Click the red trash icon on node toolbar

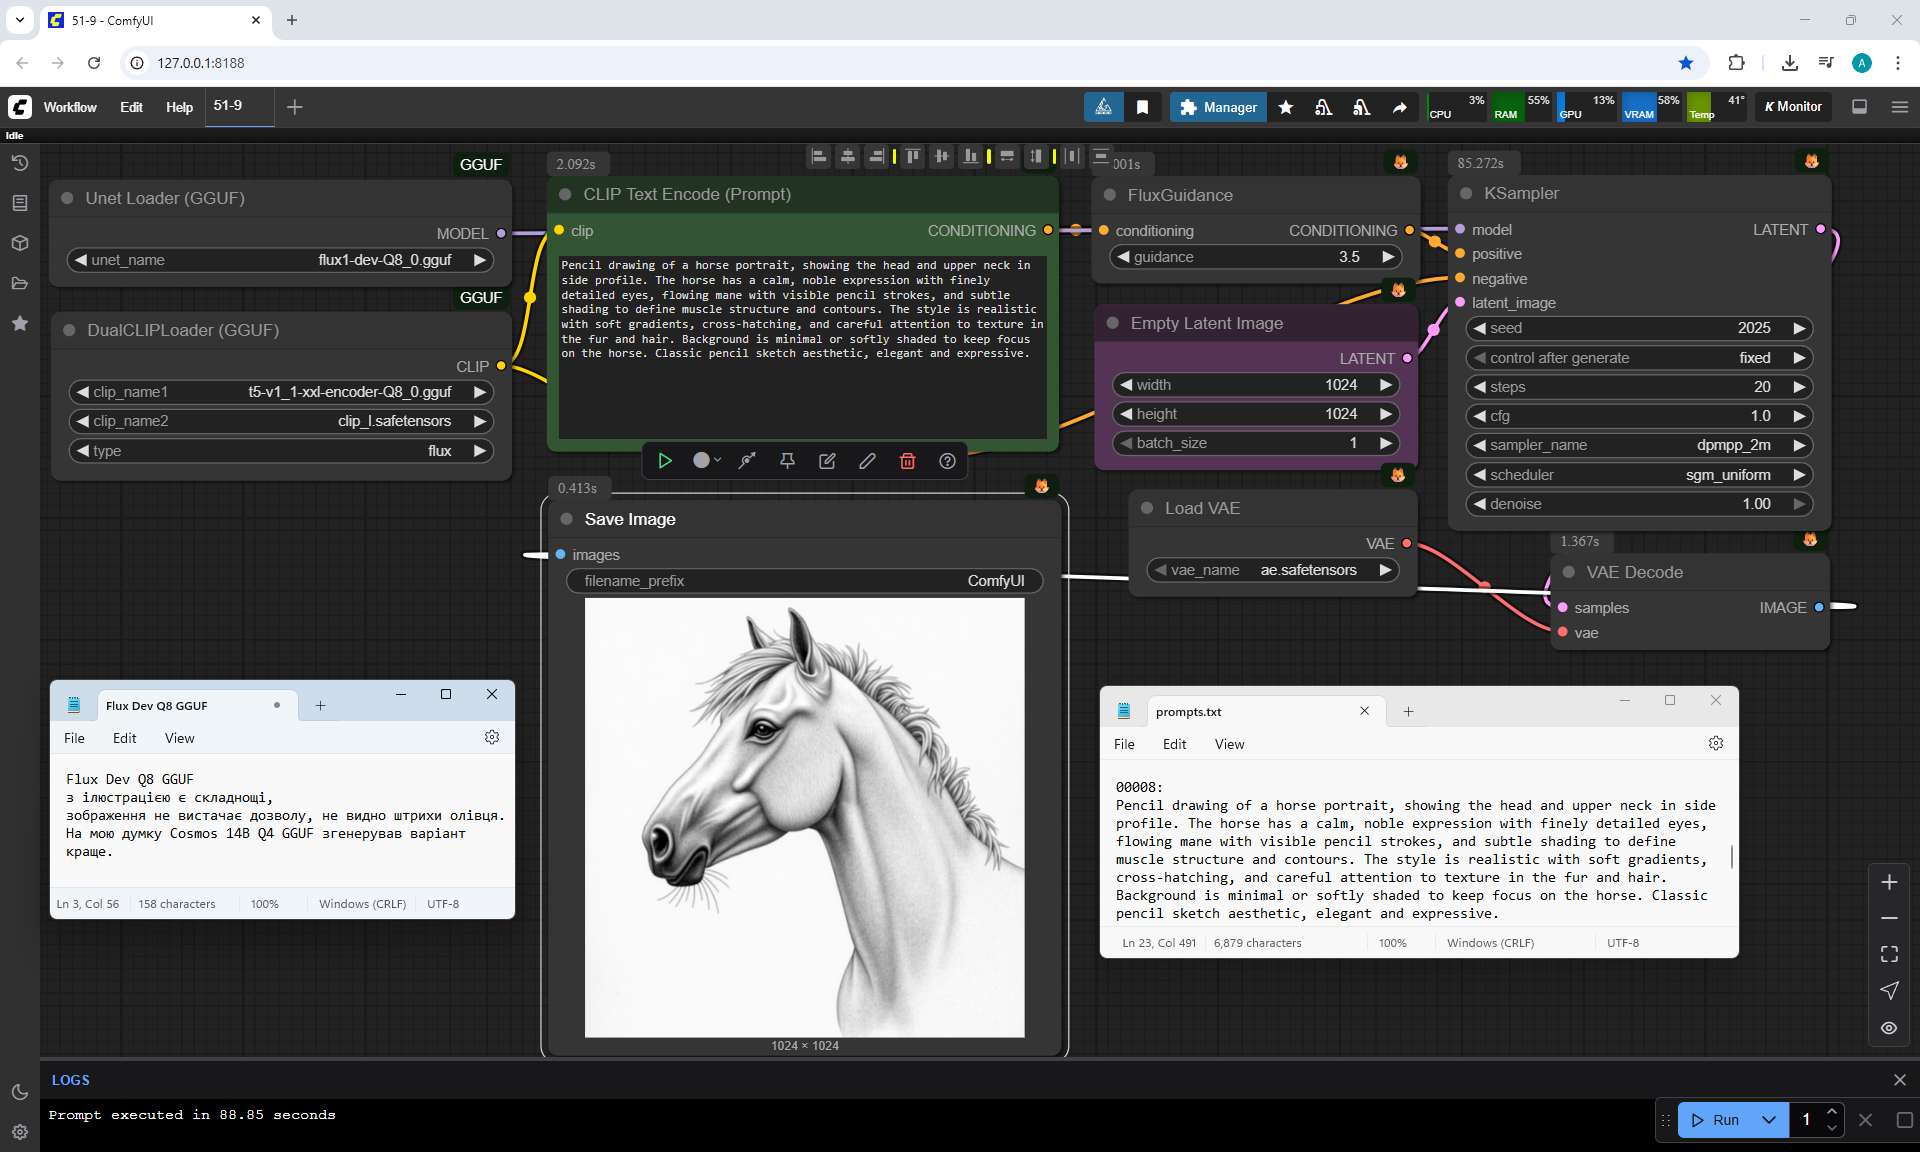pos(907,461)
